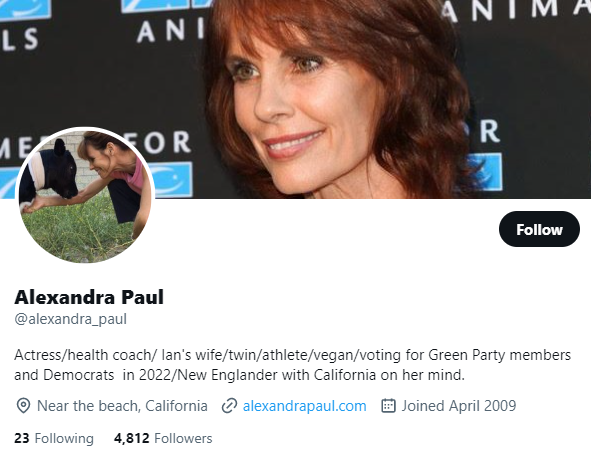Click the 4,812 follower number
The width and height of the screenshot is (591, 466).
132,438
